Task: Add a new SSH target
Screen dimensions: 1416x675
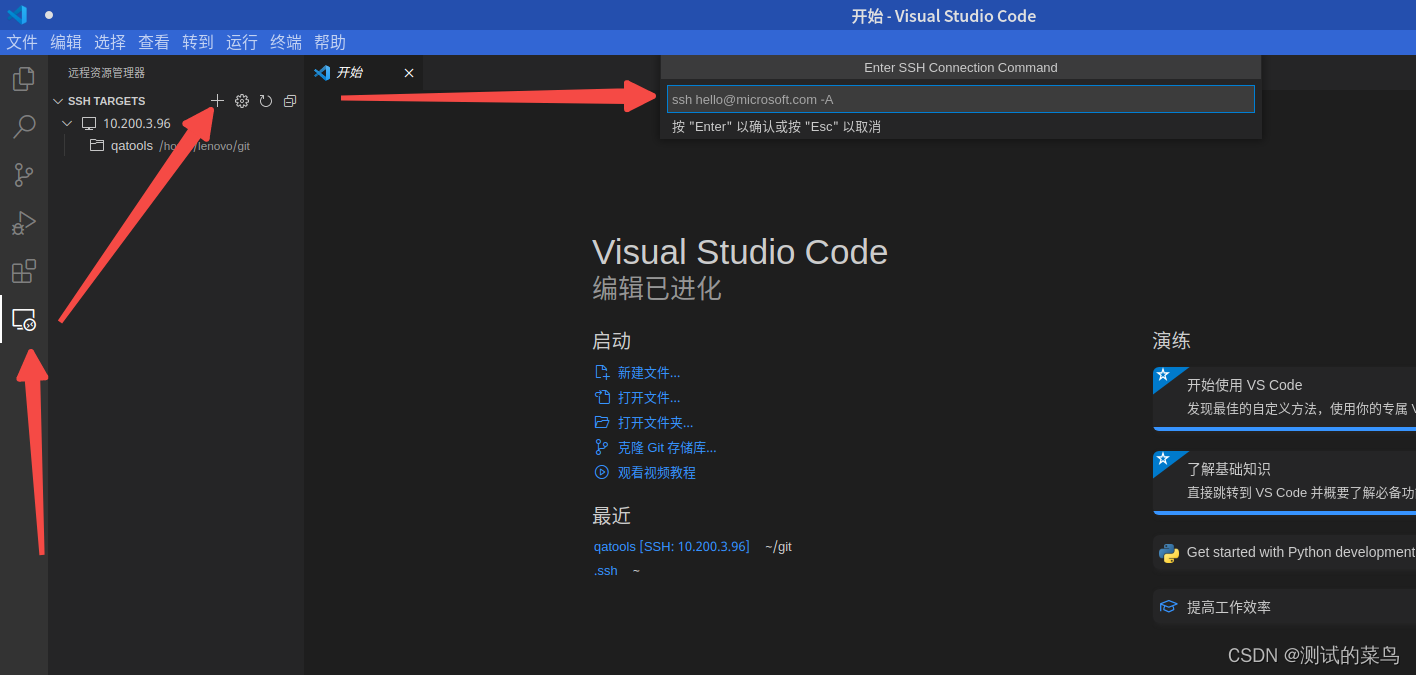Action: click(x=217, y=101)
